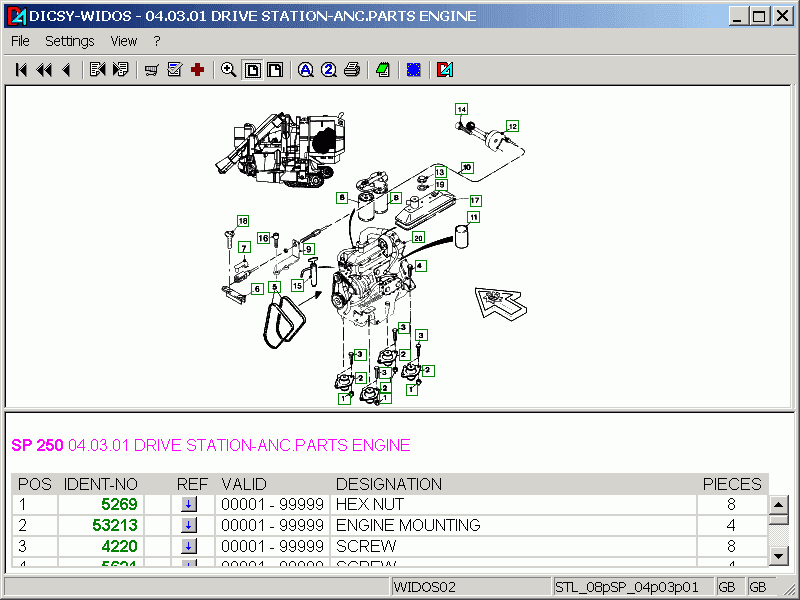Click position label 20 in diagram
The width and height of the screenshot is (800, 600).
(418, 238)
